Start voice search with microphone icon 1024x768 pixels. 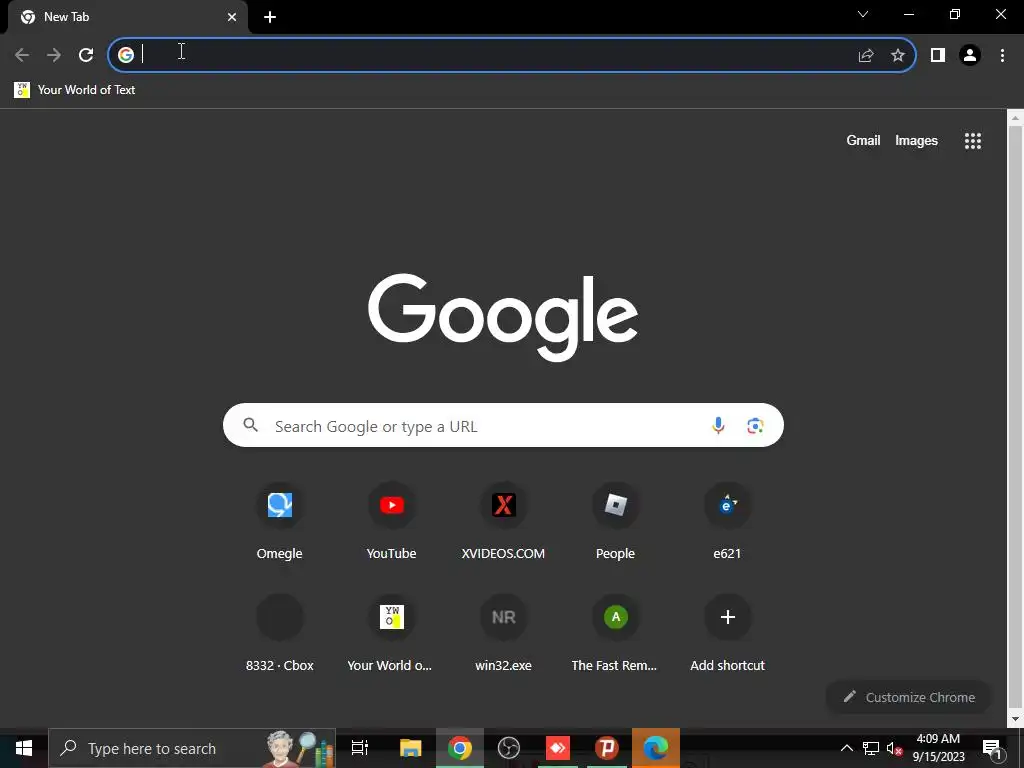718,426
